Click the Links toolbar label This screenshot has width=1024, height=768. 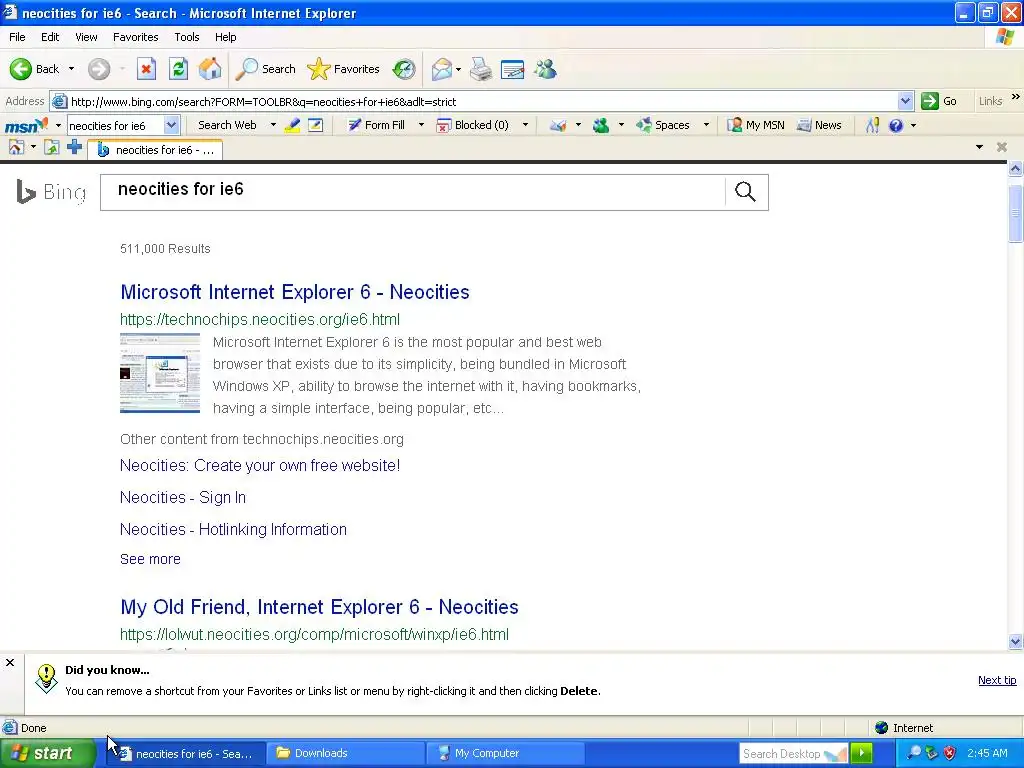click(990, 101)
